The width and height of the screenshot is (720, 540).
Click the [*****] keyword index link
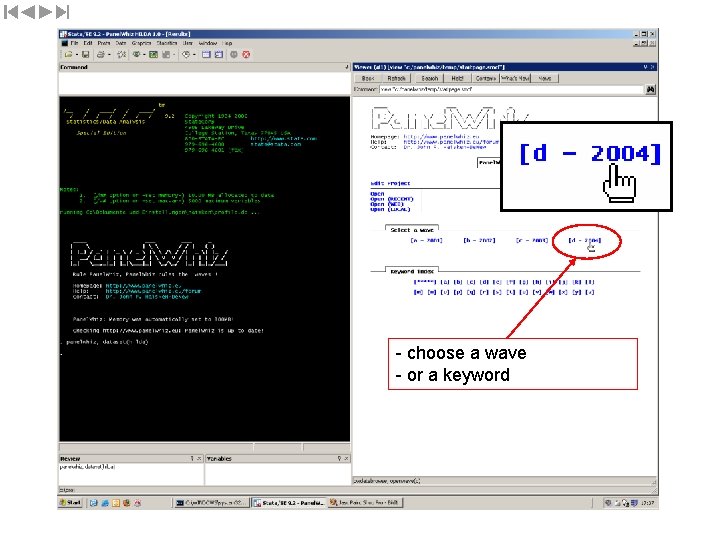(x=425, y=282)
